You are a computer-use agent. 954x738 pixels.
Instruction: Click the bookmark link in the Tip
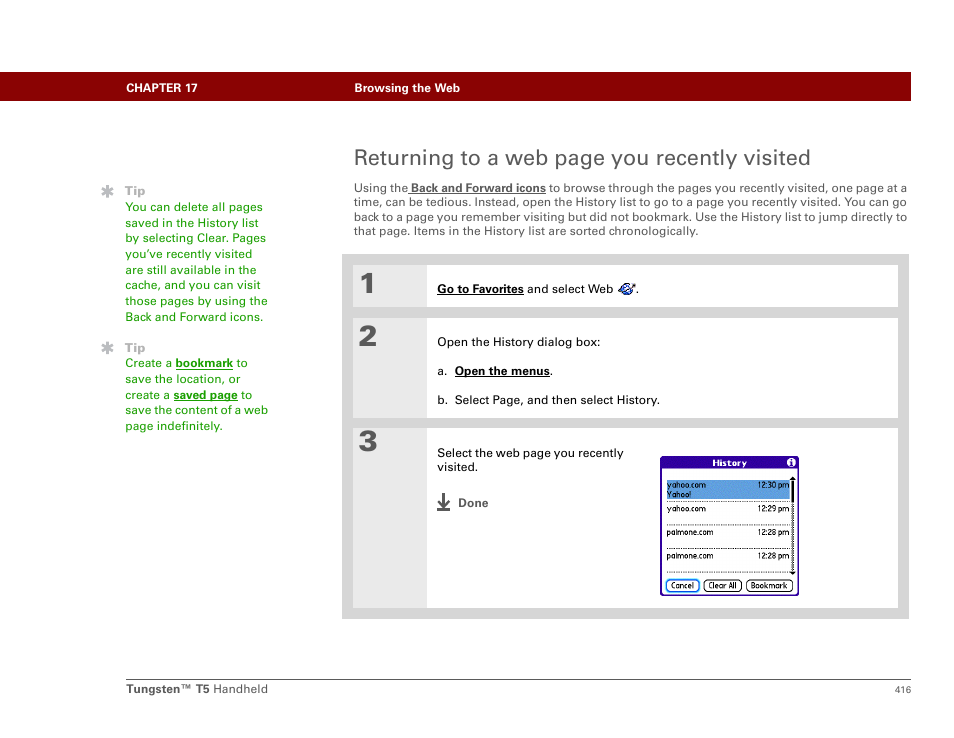(204, 363)
